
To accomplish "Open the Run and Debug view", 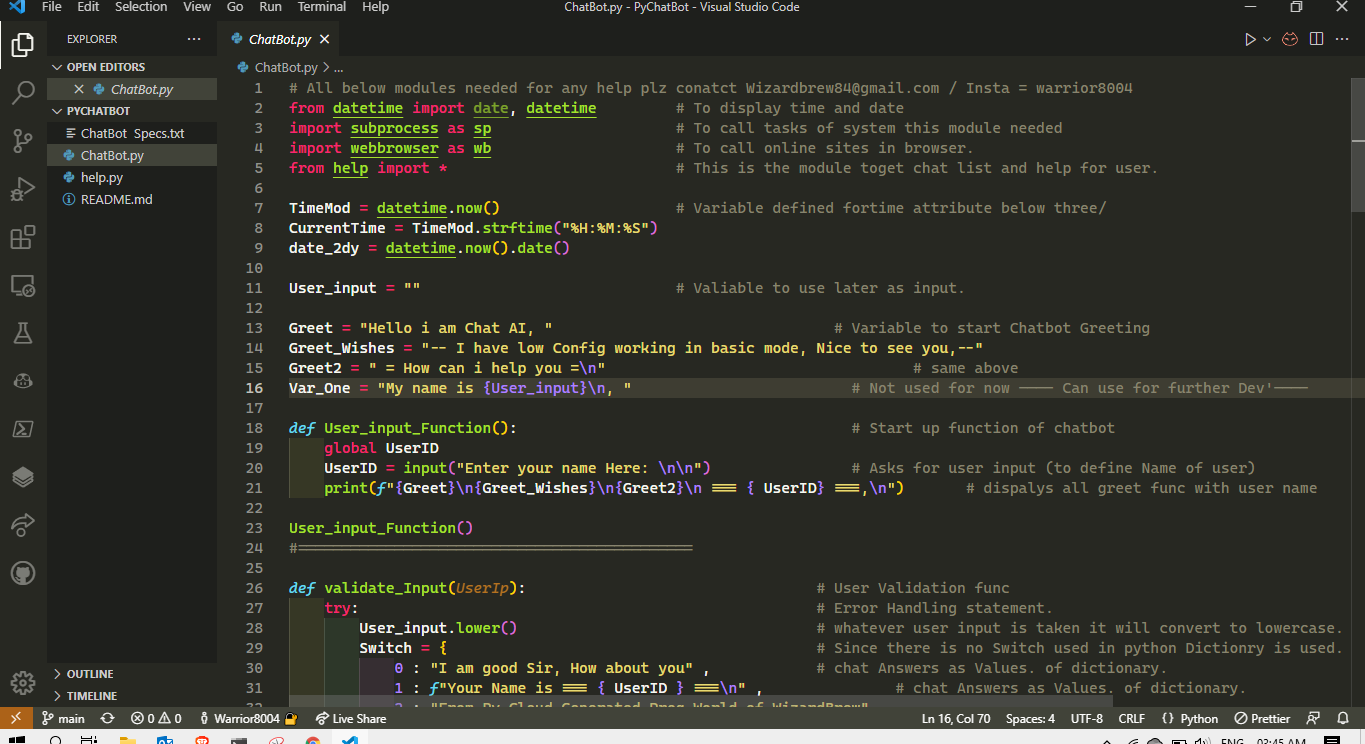I will click(22, 189).
